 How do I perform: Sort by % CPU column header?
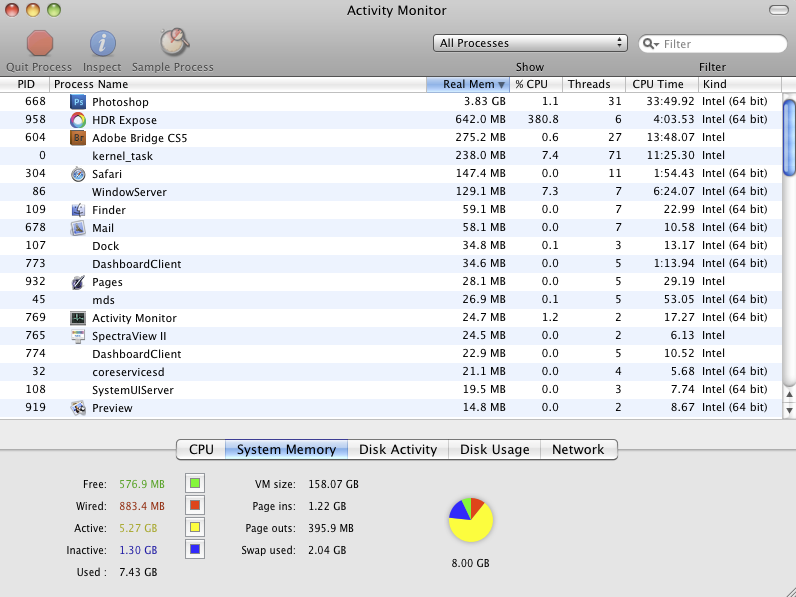[536, 84]
